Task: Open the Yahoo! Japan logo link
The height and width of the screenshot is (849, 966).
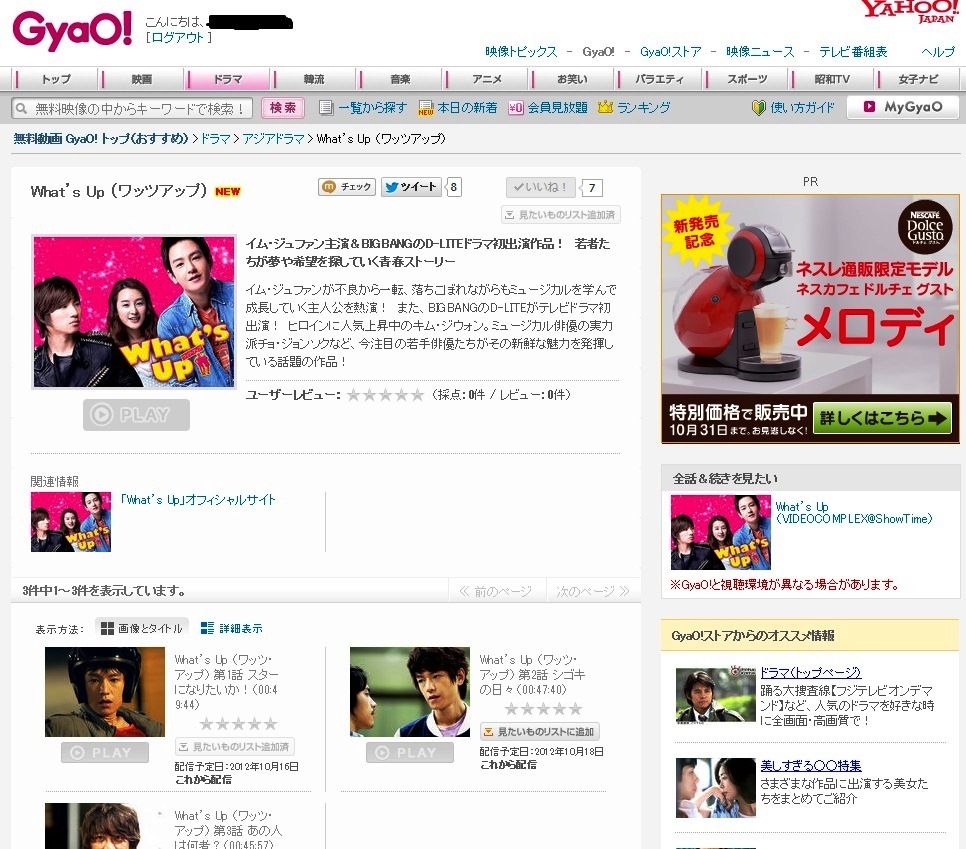Action: click(910, 10)
